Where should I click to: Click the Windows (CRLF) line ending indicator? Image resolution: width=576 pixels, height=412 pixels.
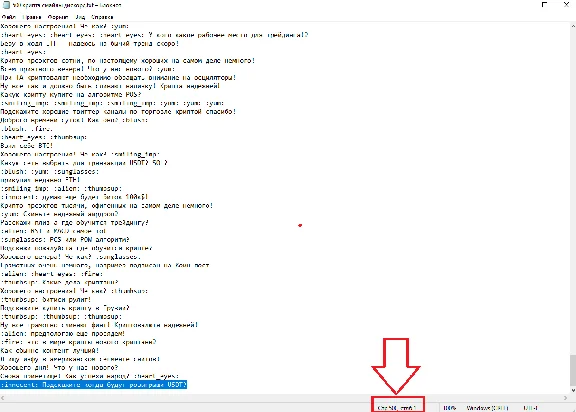tap(487, 408)
